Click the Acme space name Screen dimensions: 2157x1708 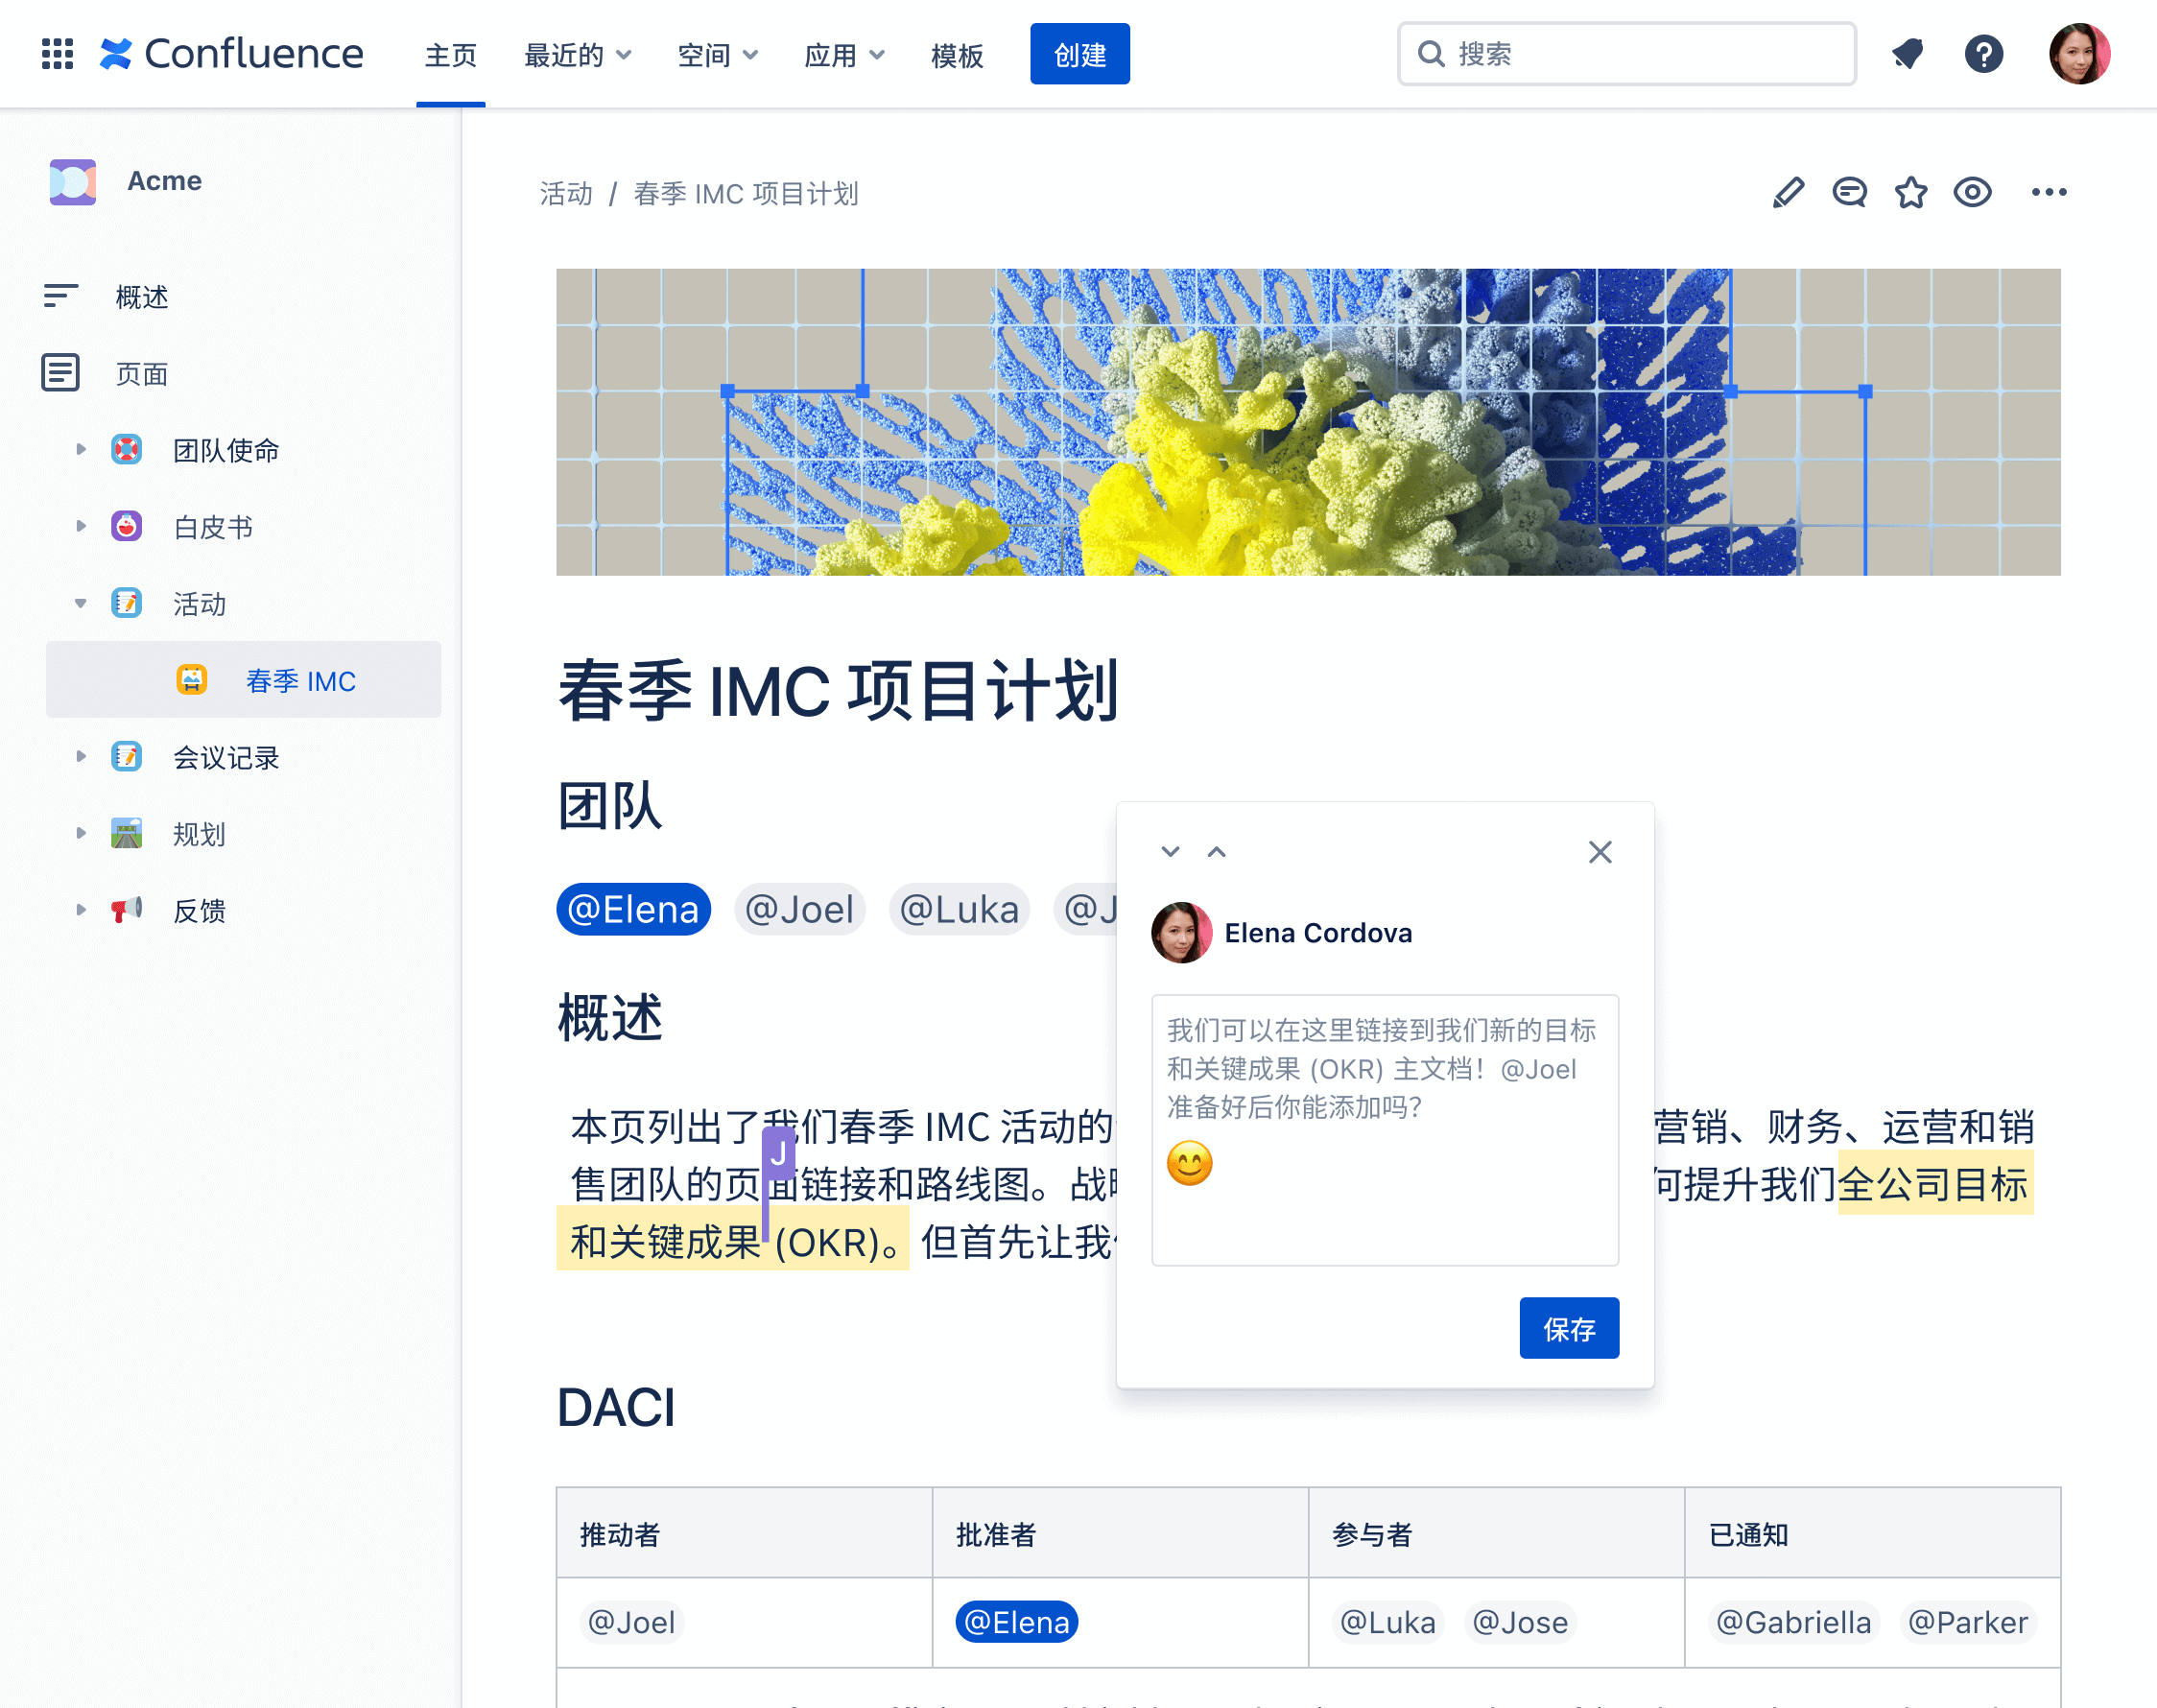pyautogui.click(x=164, y=181)
